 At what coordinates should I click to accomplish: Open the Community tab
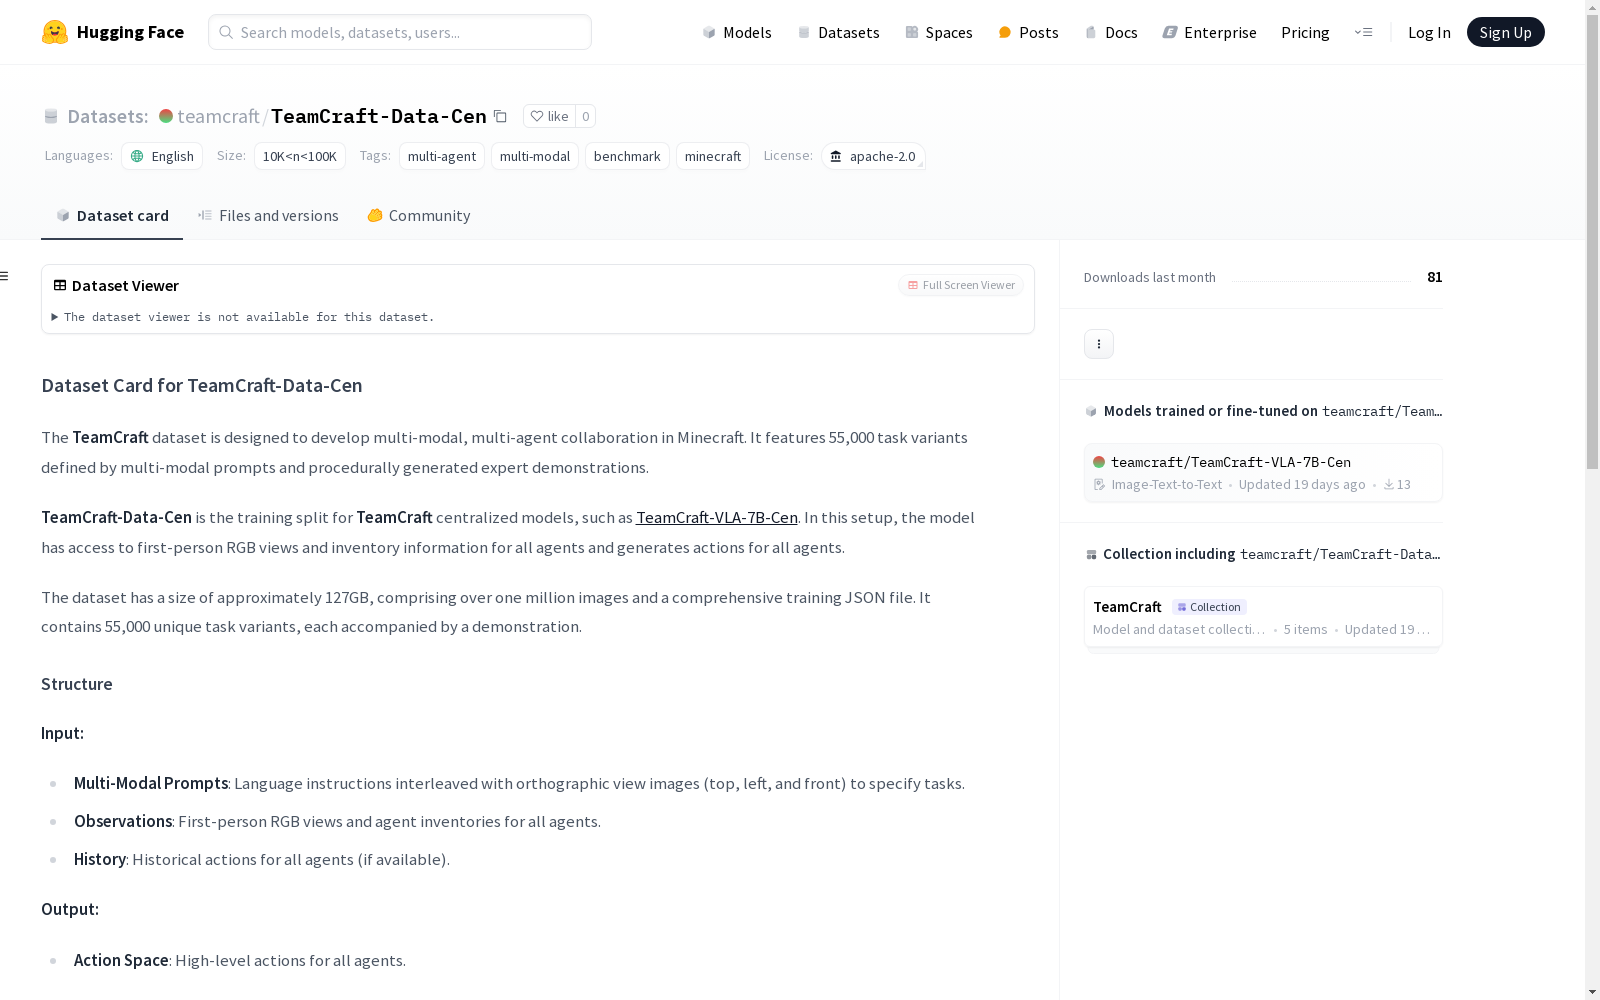pos(418,216)
